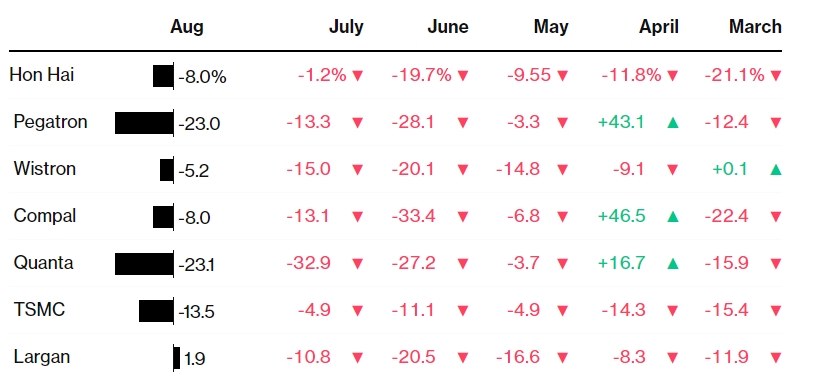Click the green up arrow beside Wistron March +0.1
814x380 pixels.
pos(776,170)
